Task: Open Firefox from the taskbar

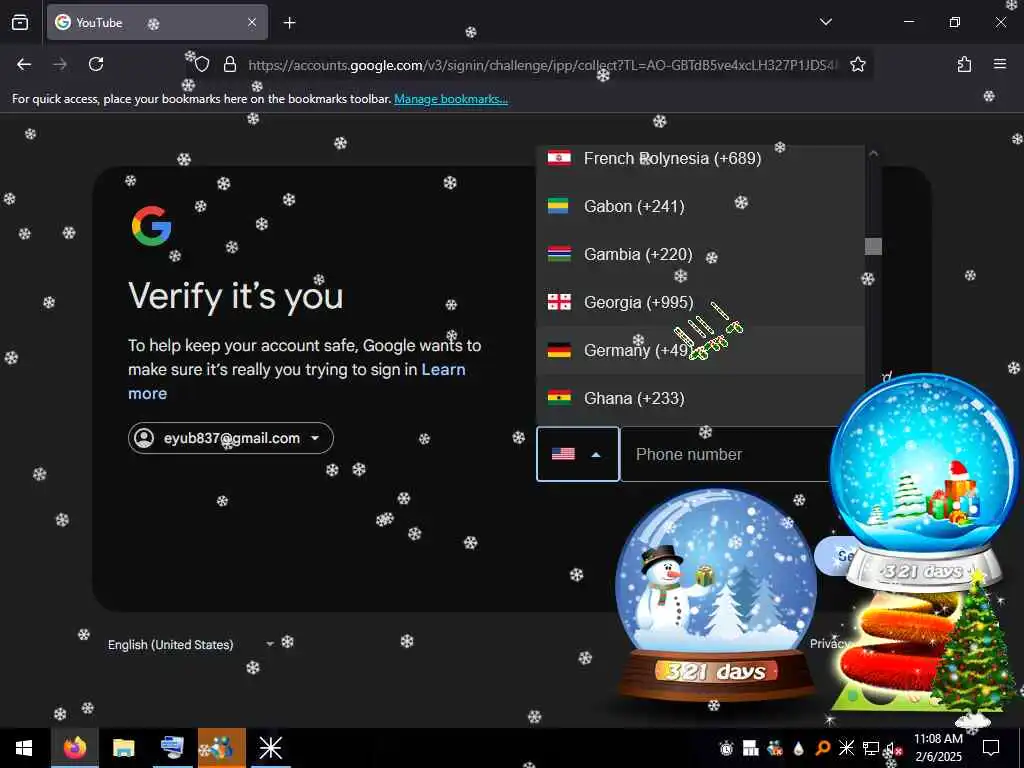Action: coord(74,748)
